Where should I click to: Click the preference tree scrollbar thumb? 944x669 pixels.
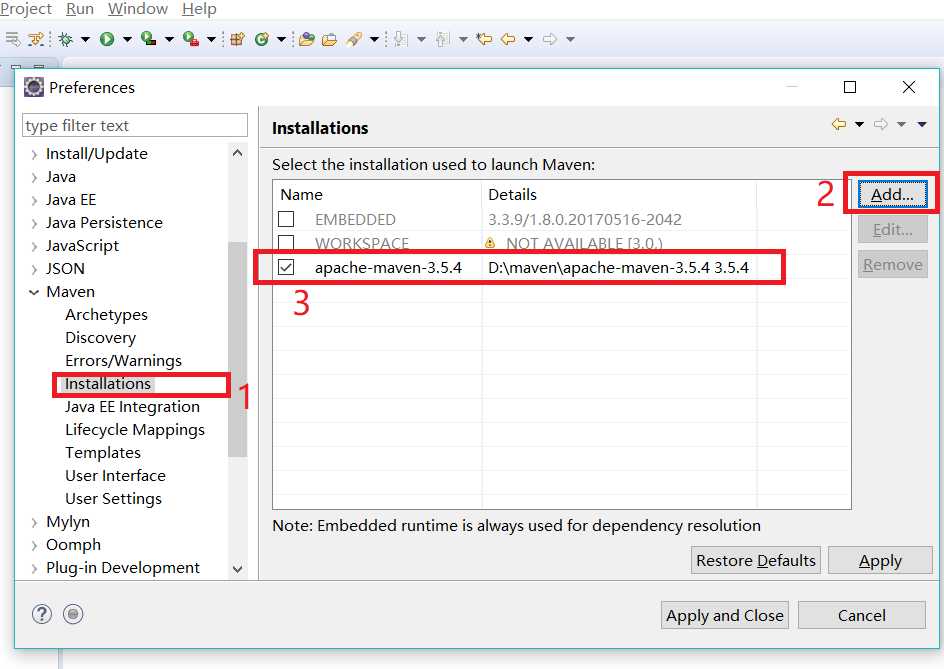[x=238, y=349]
